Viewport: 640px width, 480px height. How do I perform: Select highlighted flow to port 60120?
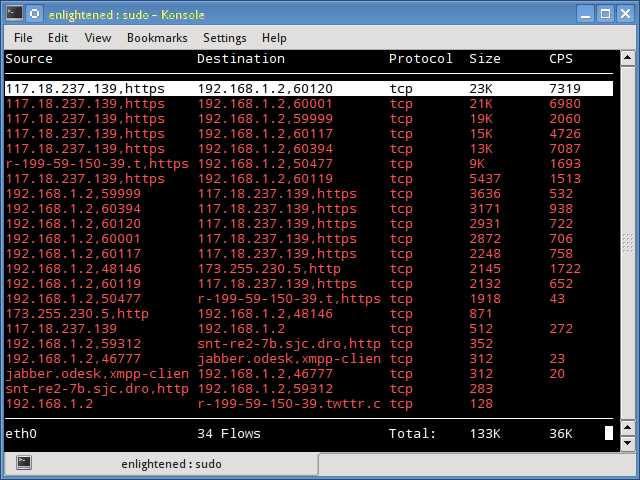(x=309, y=89)
